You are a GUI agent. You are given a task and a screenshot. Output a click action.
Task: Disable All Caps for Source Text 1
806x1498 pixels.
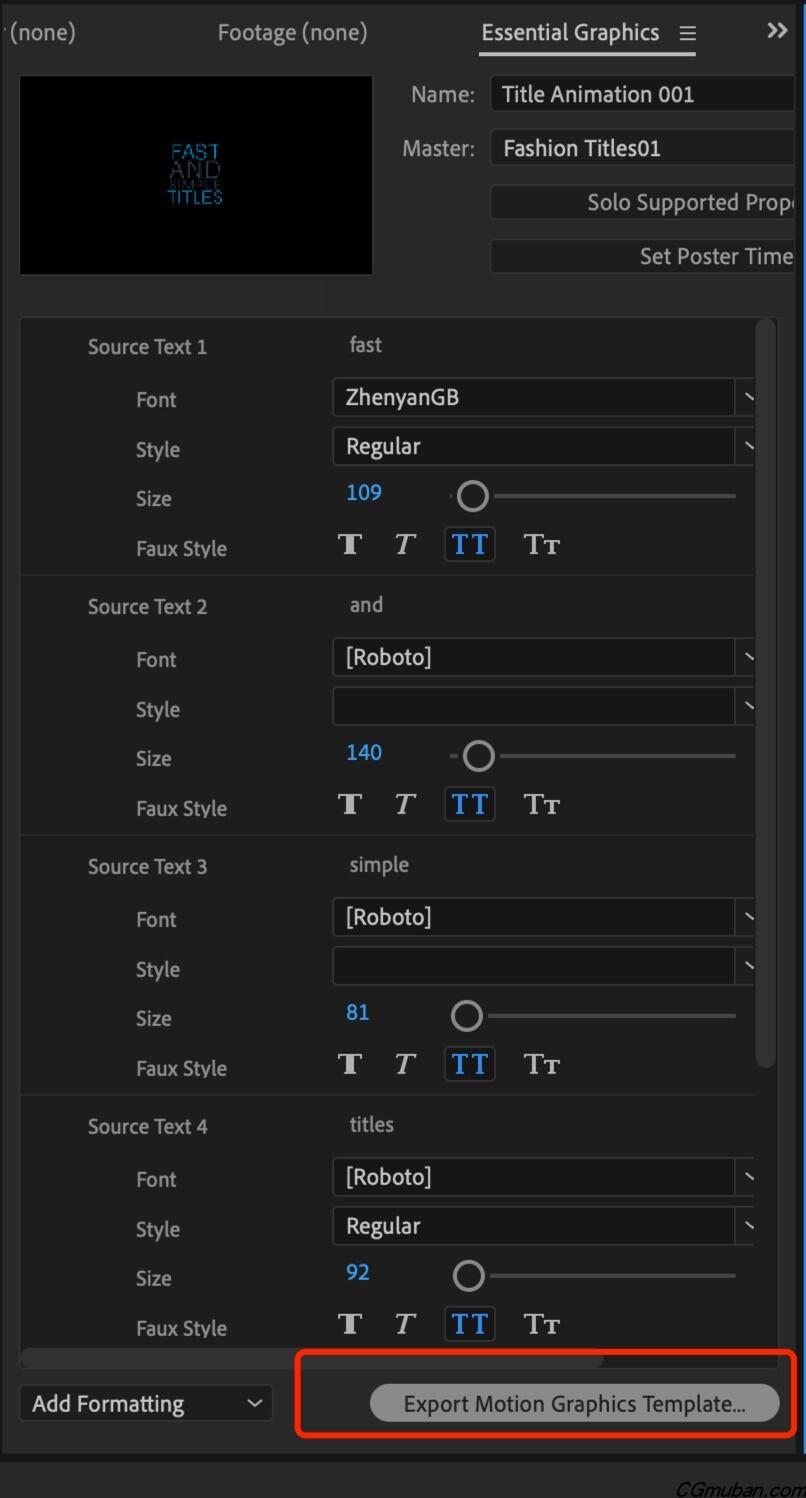(x=469, y=544)
